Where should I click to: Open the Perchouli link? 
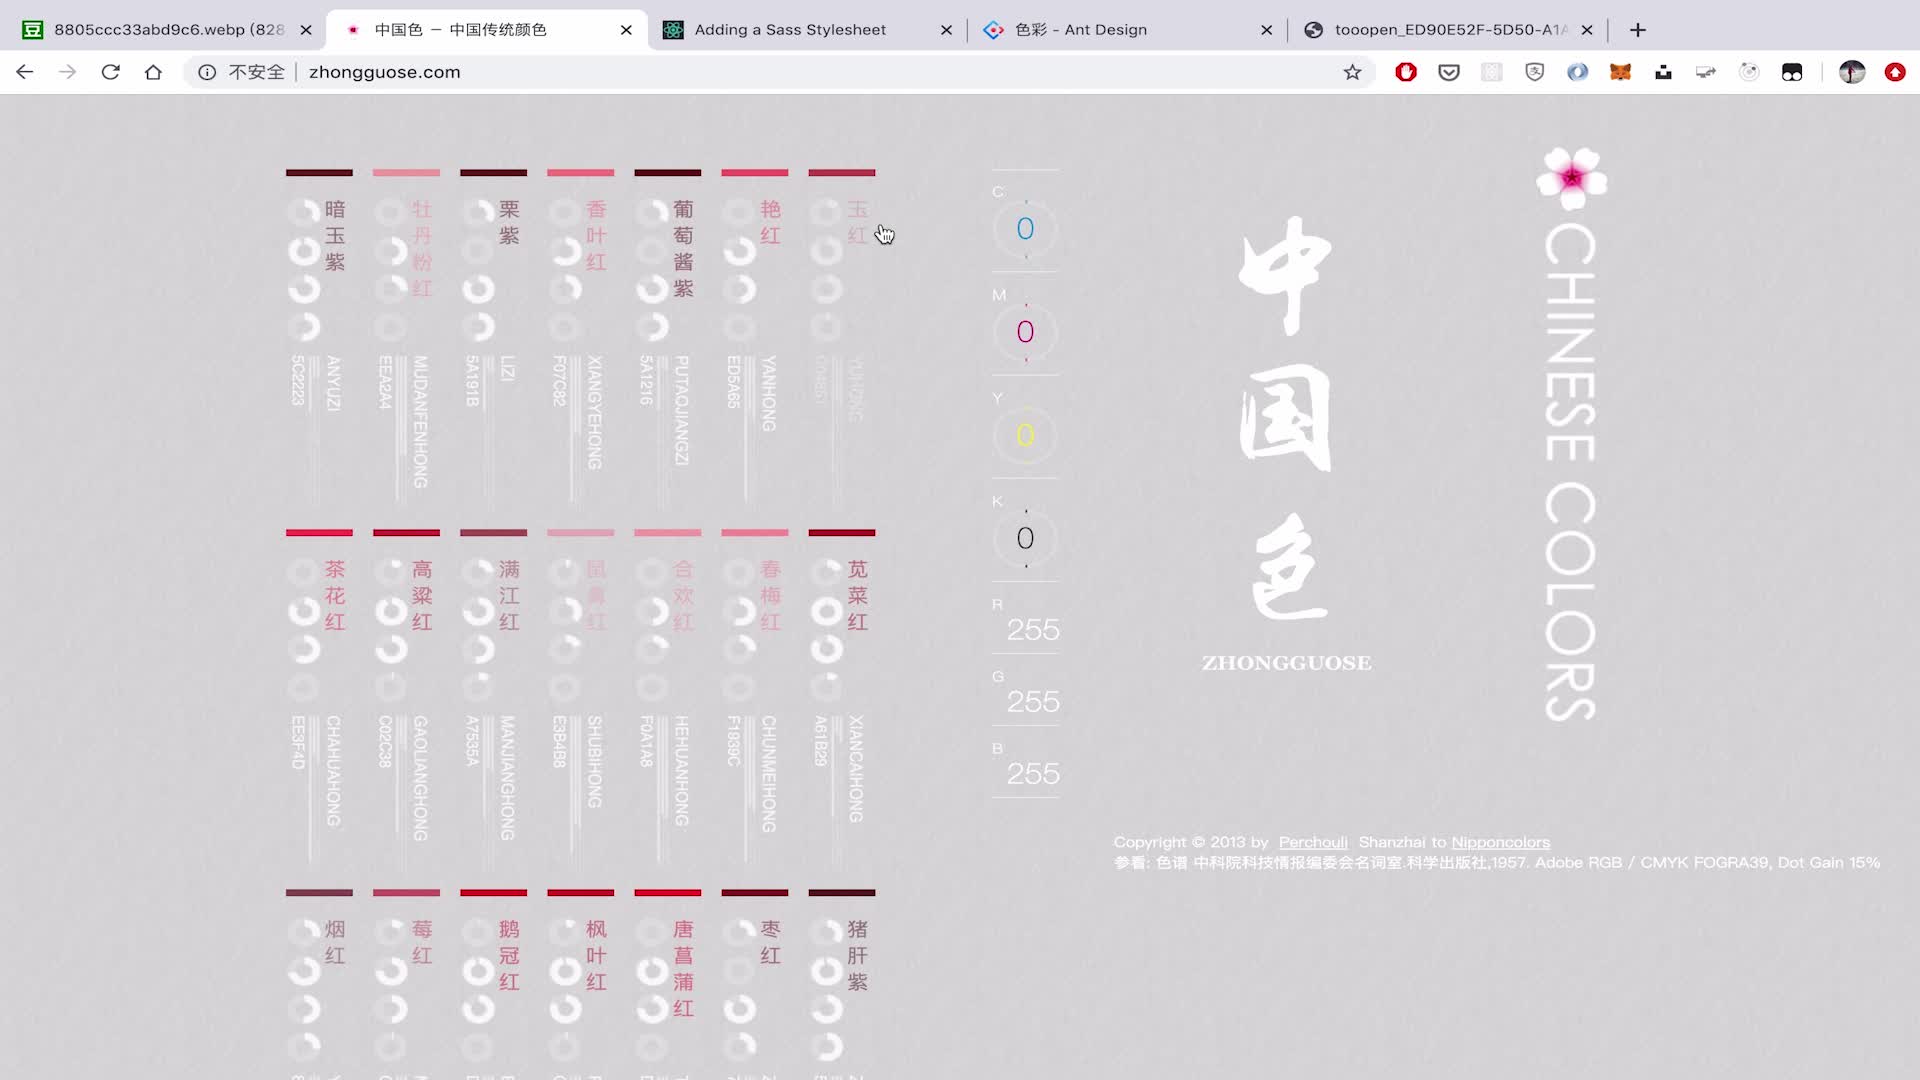coord(1312,842)
